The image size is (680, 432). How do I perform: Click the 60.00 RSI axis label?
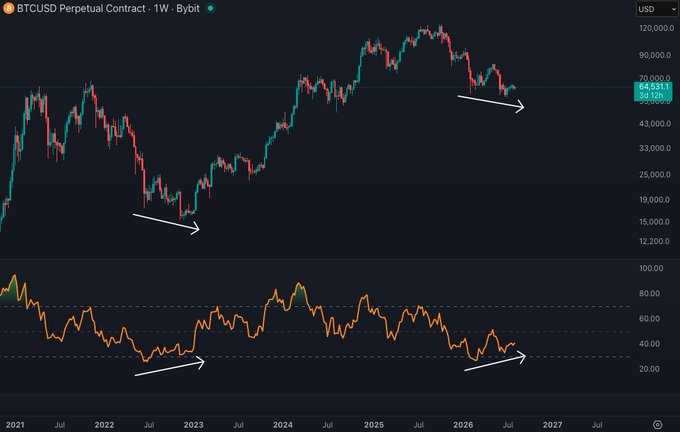tap(649, 319)
